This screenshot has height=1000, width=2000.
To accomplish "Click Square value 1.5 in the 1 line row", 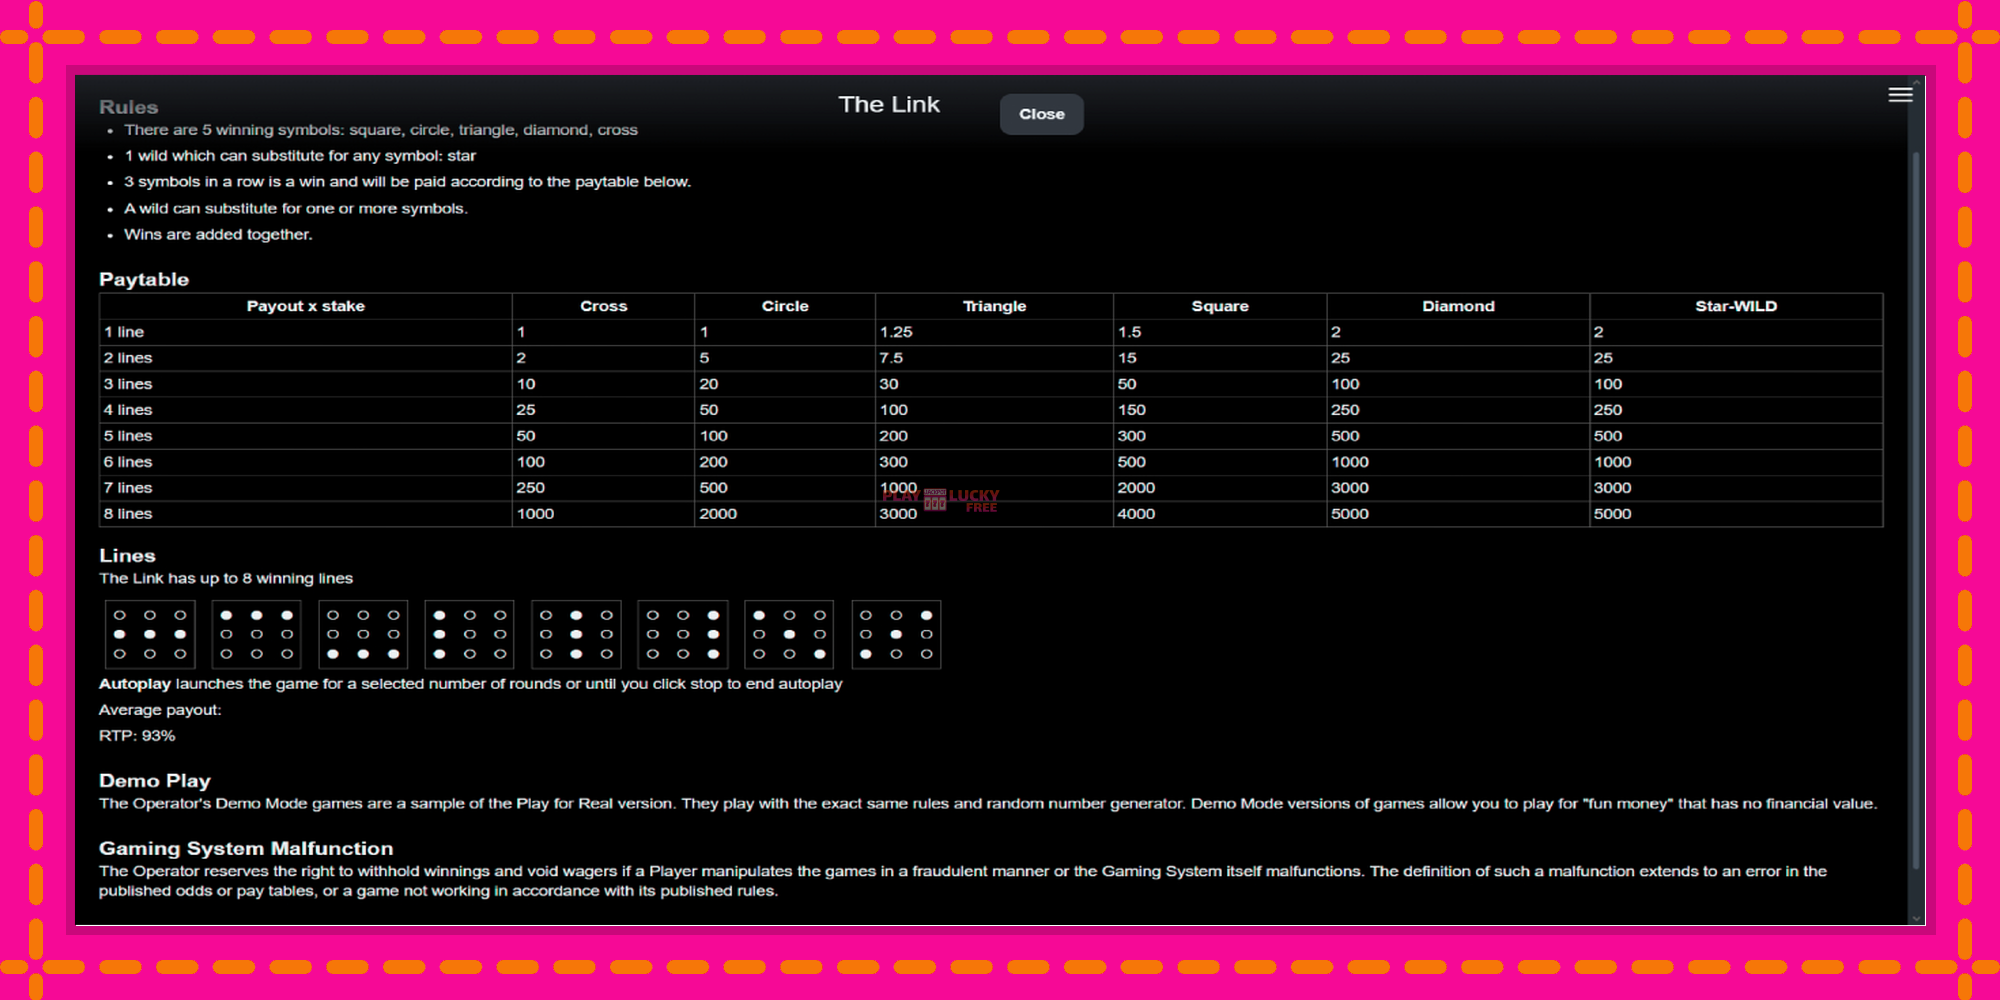I will click(x=1130, y=332).
